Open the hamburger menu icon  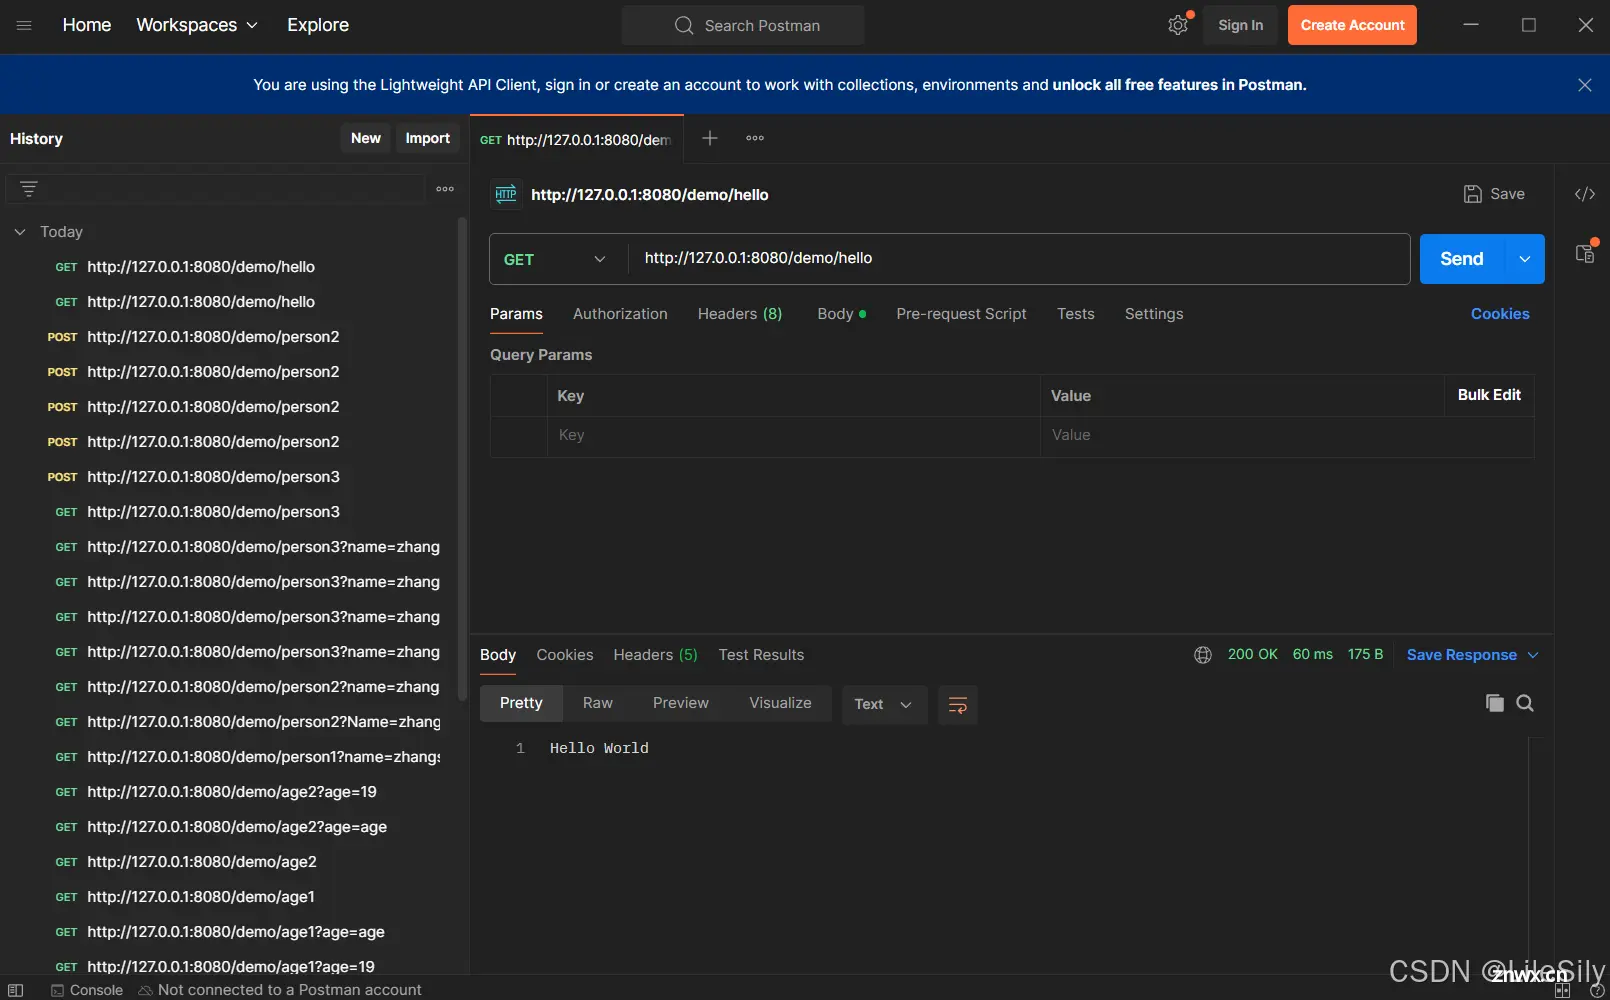(24, 25)
